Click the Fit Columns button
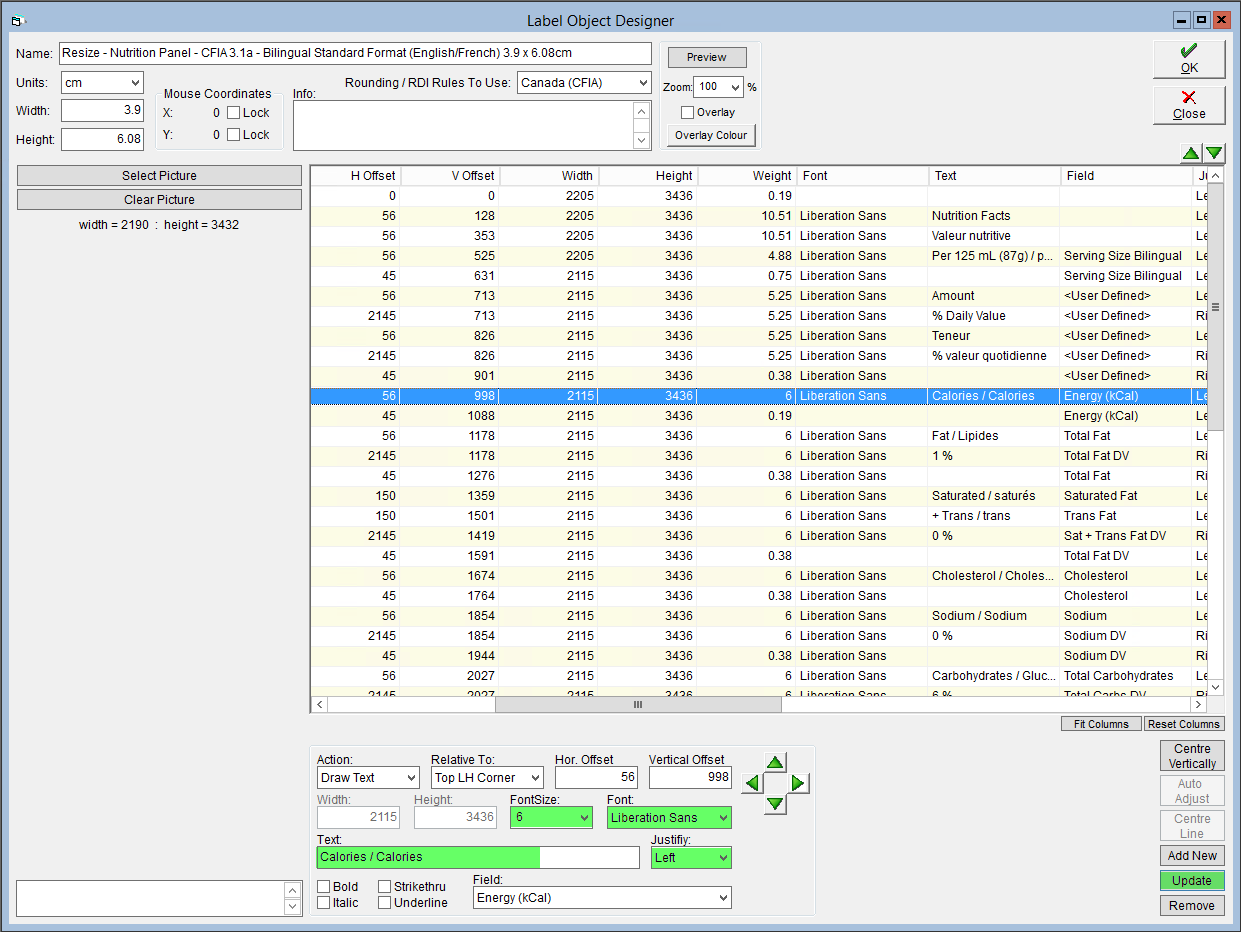 tap(1101, 724)
